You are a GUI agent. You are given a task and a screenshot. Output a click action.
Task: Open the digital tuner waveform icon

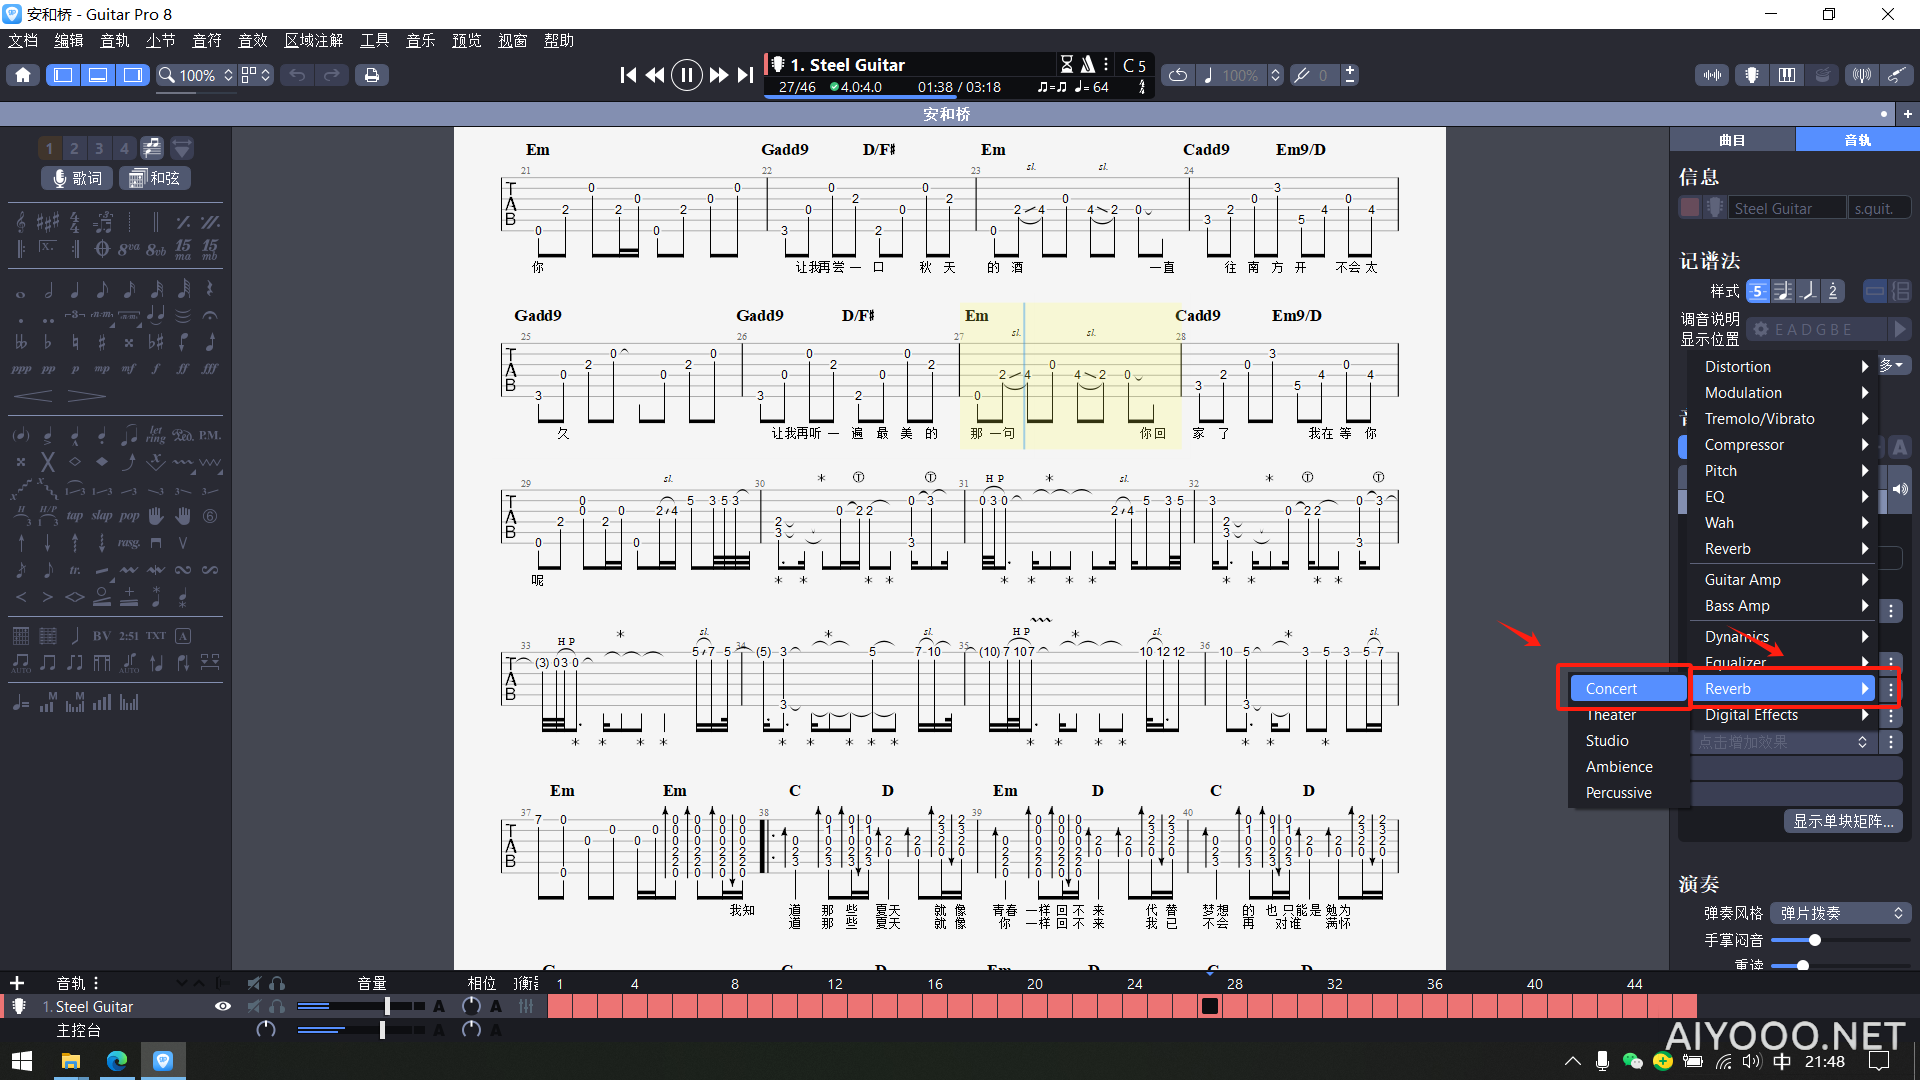[1713, 75]
